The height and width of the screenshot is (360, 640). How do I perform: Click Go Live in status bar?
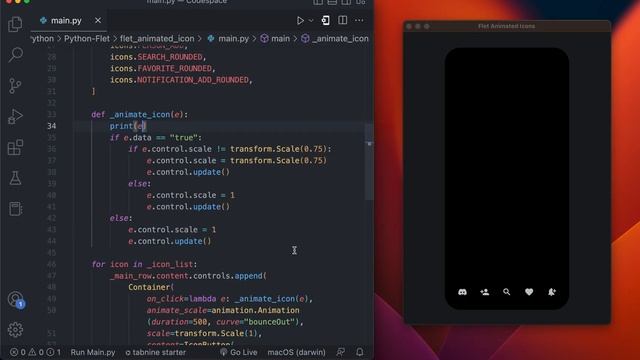(x=239, y=352)
